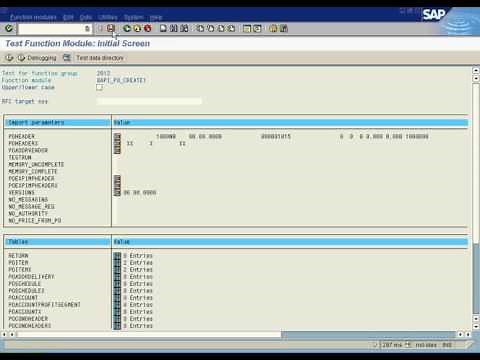Screen dimensions: 480x360
Task: Click the Next Page icon
Action: click(x=221, y=28)
